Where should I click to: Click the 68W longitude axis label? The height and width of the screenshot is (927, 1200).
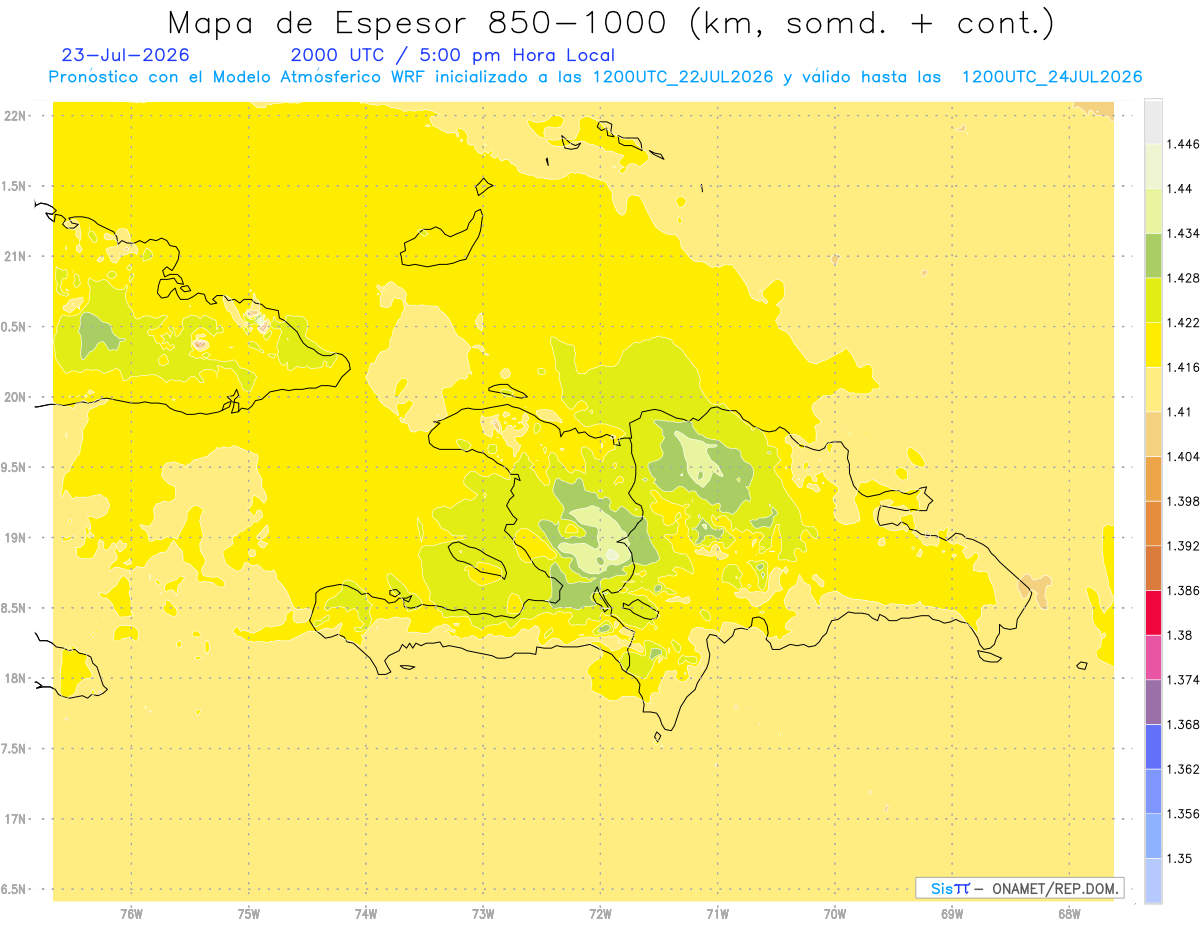[x=1069, y=914]
